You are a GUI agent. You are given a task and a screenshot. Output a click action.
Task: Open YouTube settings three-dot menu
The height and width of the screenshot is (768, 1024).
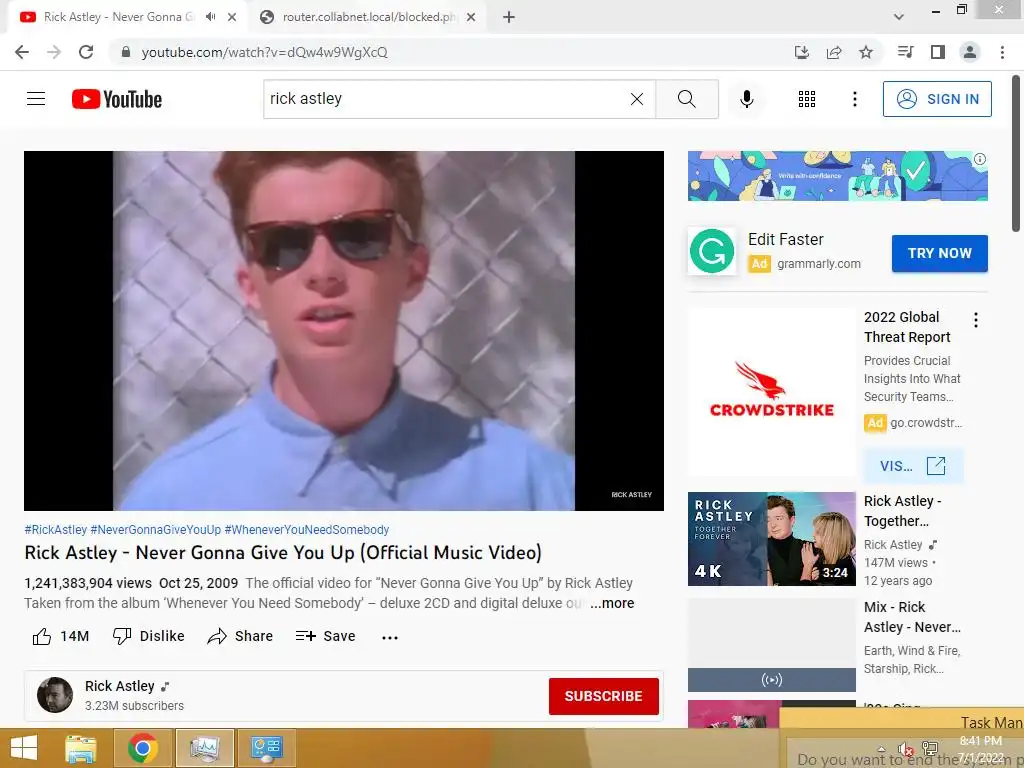(x=854, y=99)
